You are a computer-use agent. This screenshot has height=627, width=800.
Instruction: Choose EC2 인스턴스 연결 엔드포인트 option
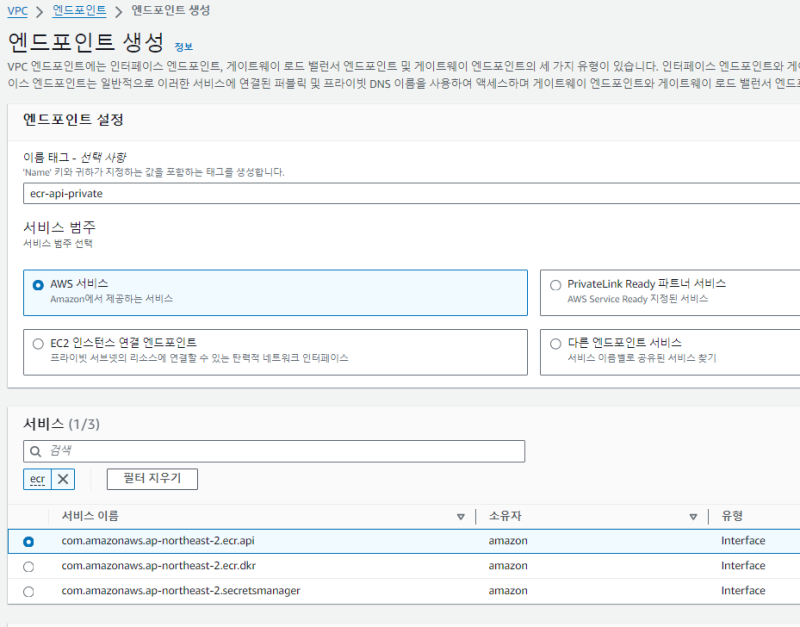pyautogui.click(x=38, y=343)
